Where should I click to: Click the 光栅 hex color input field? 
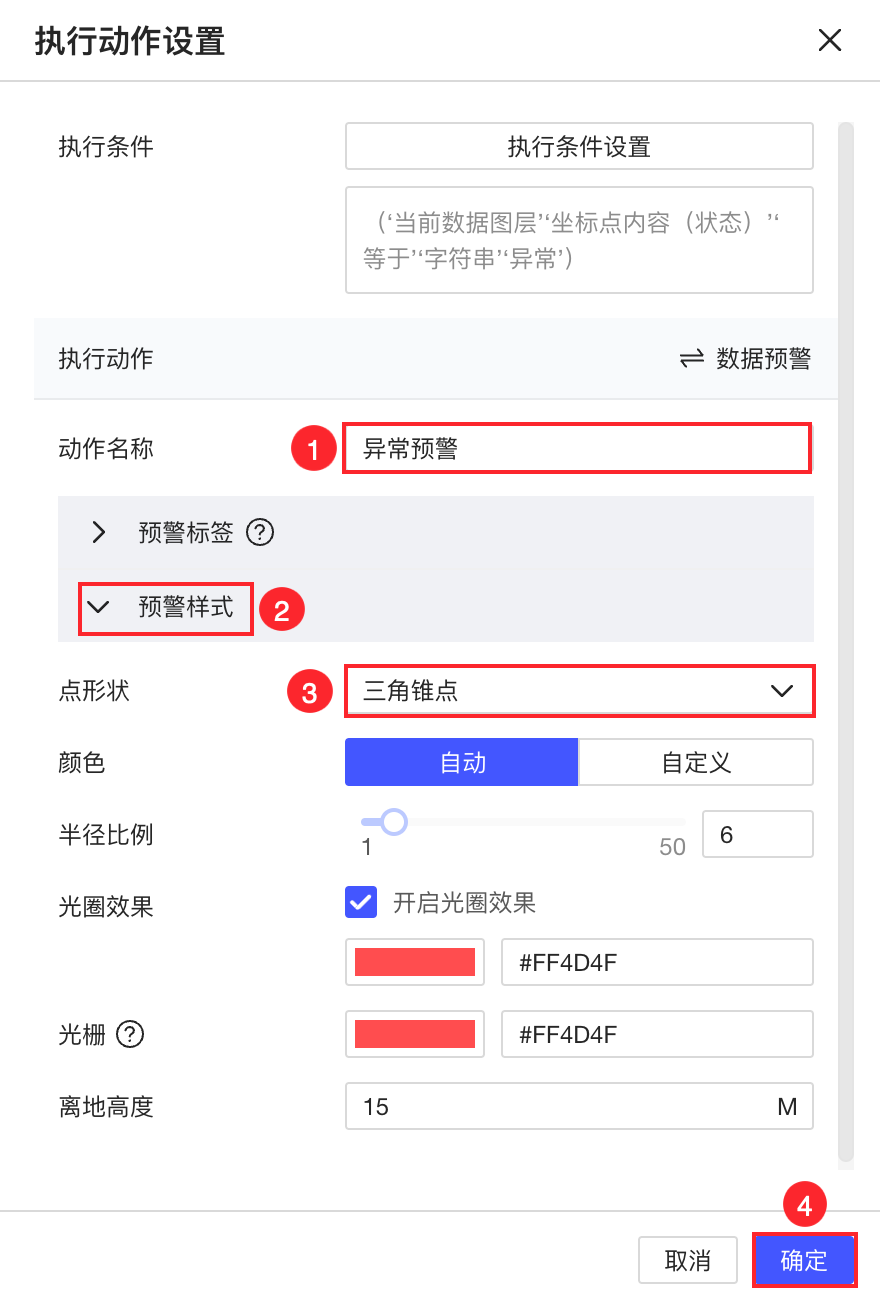pos(656,1034)
